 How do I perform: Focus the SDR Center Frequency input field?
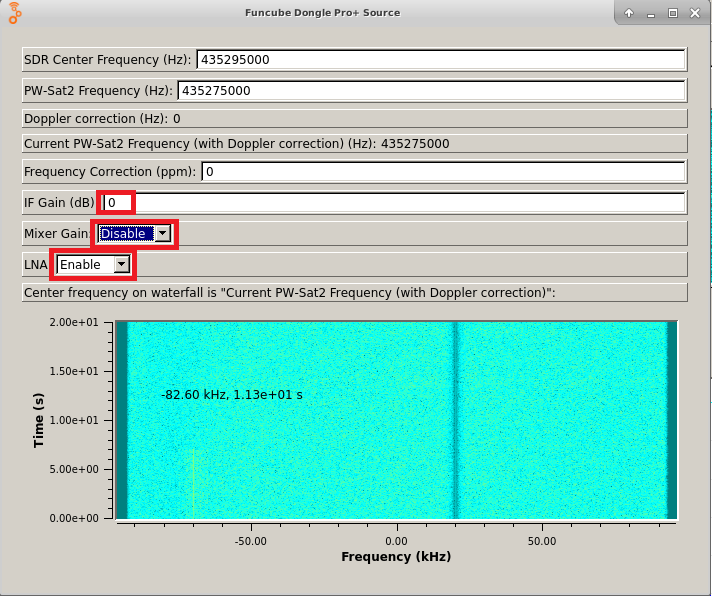pyautogui.click(x=440, y=59)
